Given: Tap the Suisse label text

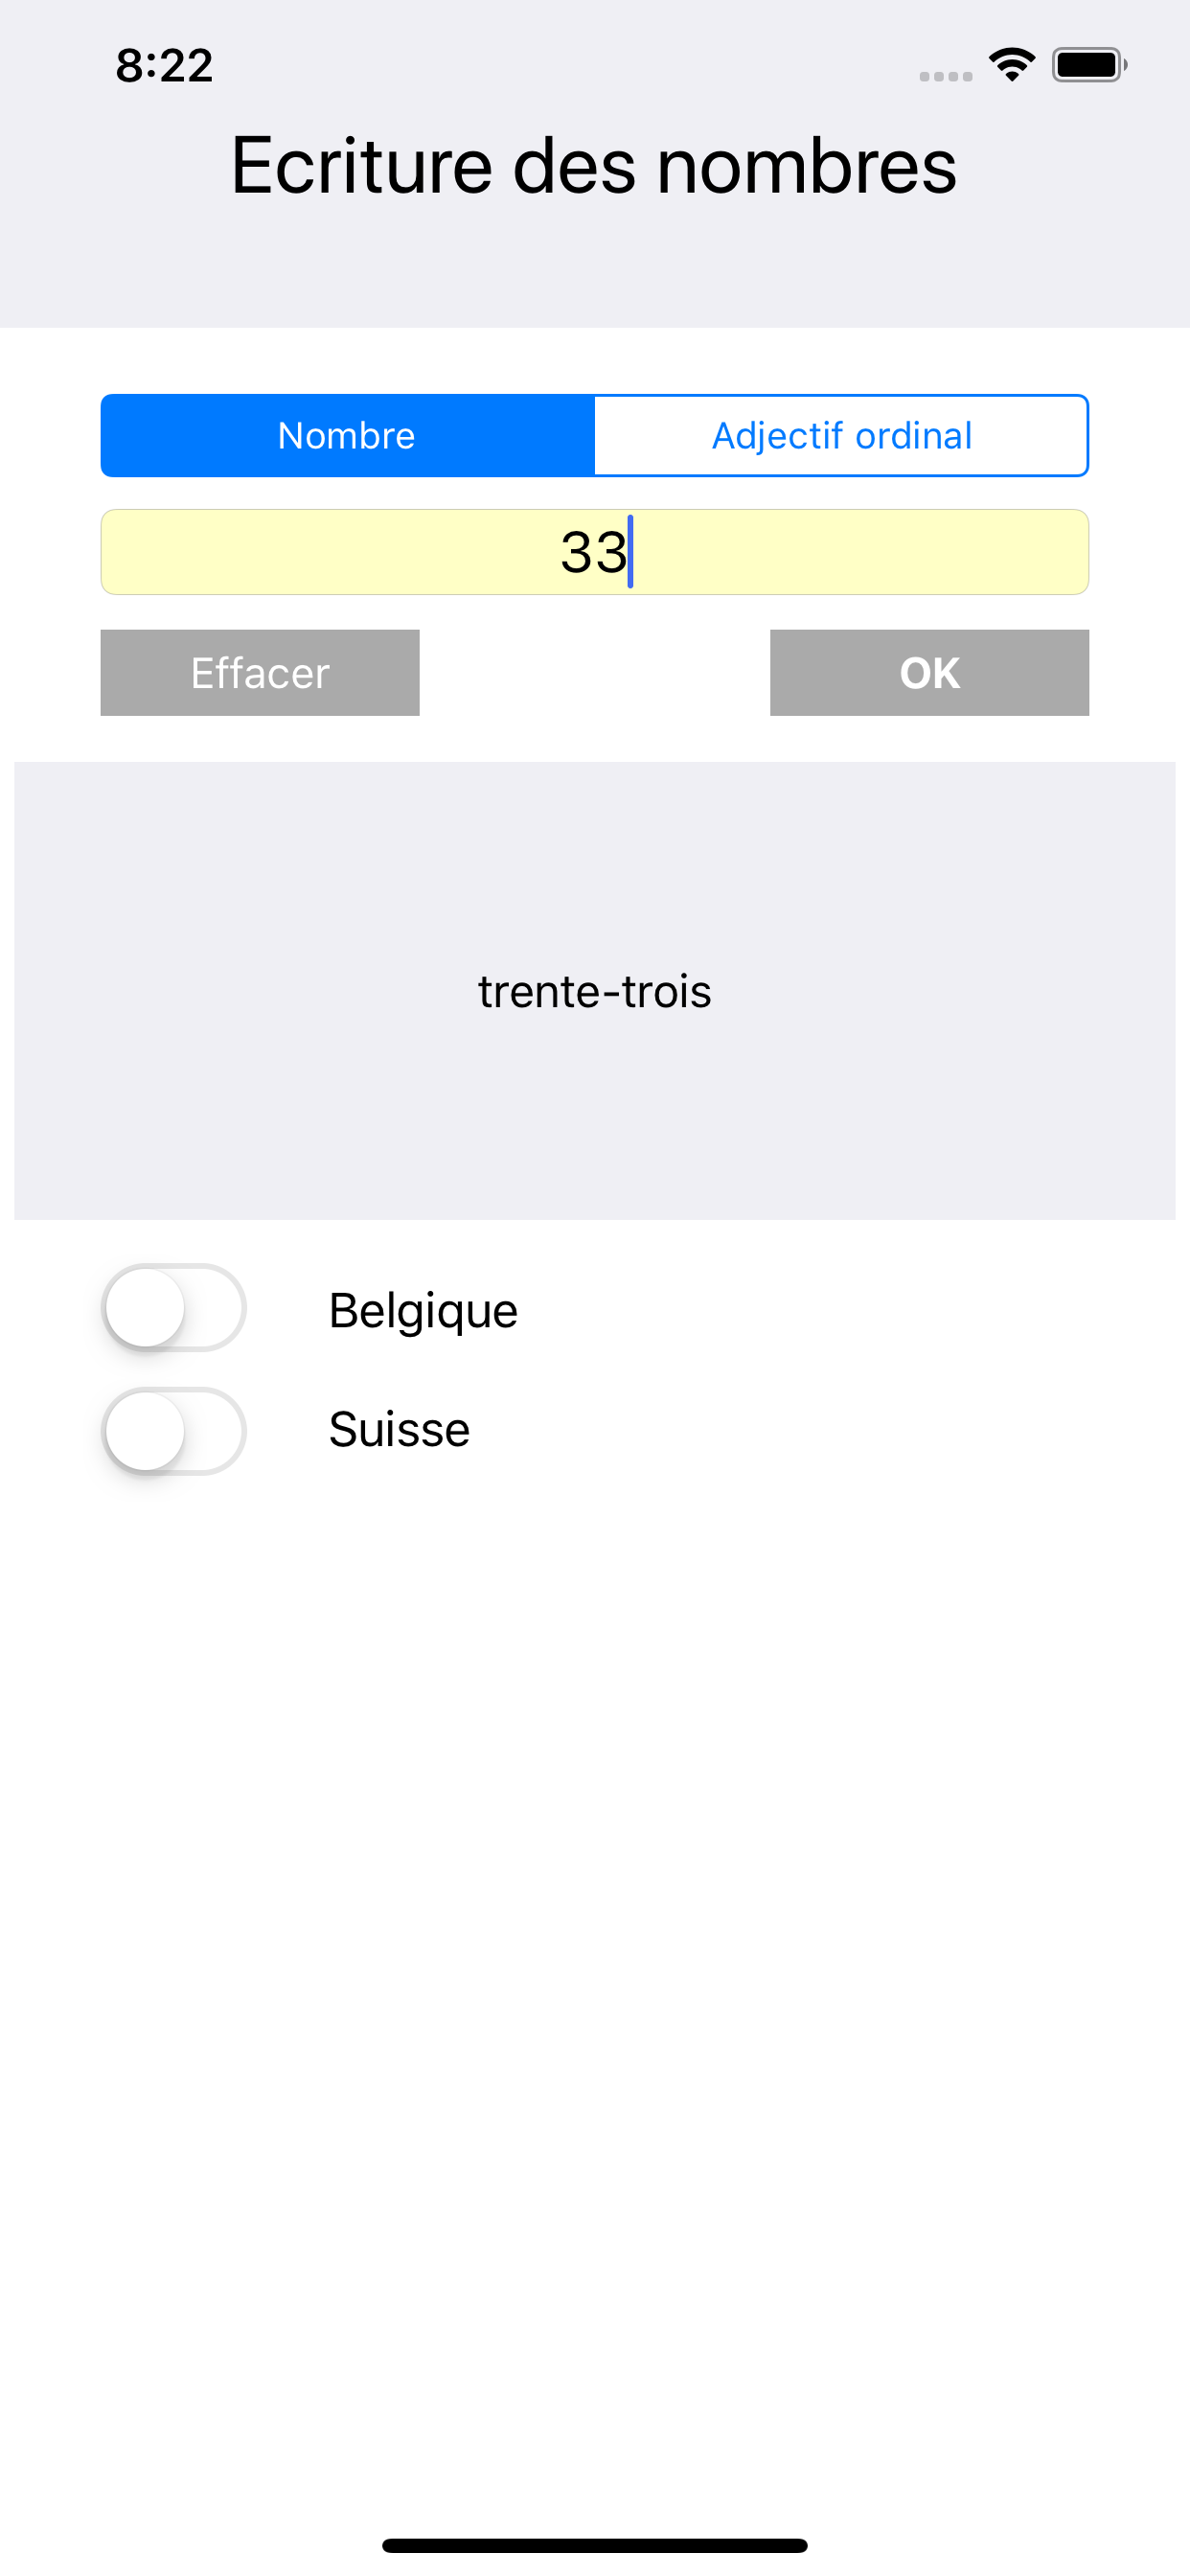Looking at the screenshot, I should (x=399, y=1429).
